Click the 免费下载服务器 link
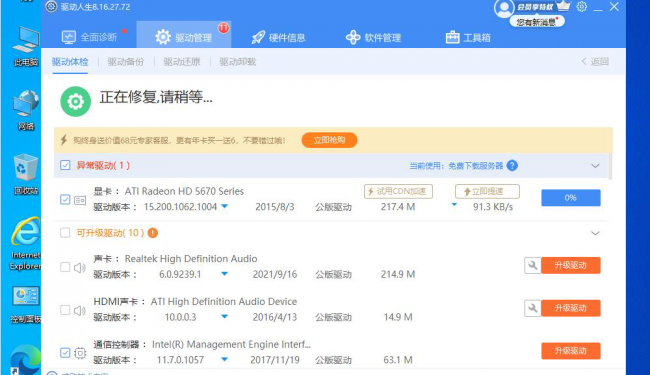Screen dimensions: 650x375 475,166
